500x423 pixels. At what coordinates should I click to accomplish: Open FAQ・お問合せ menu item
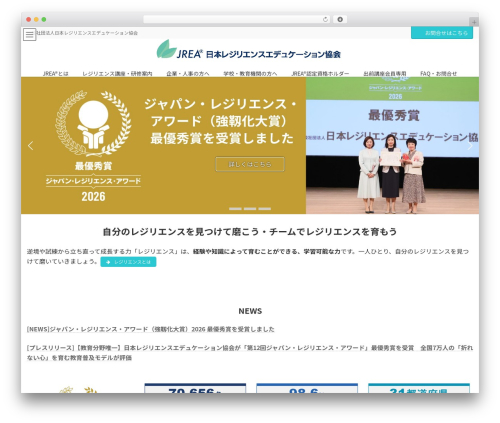(438, 73)
